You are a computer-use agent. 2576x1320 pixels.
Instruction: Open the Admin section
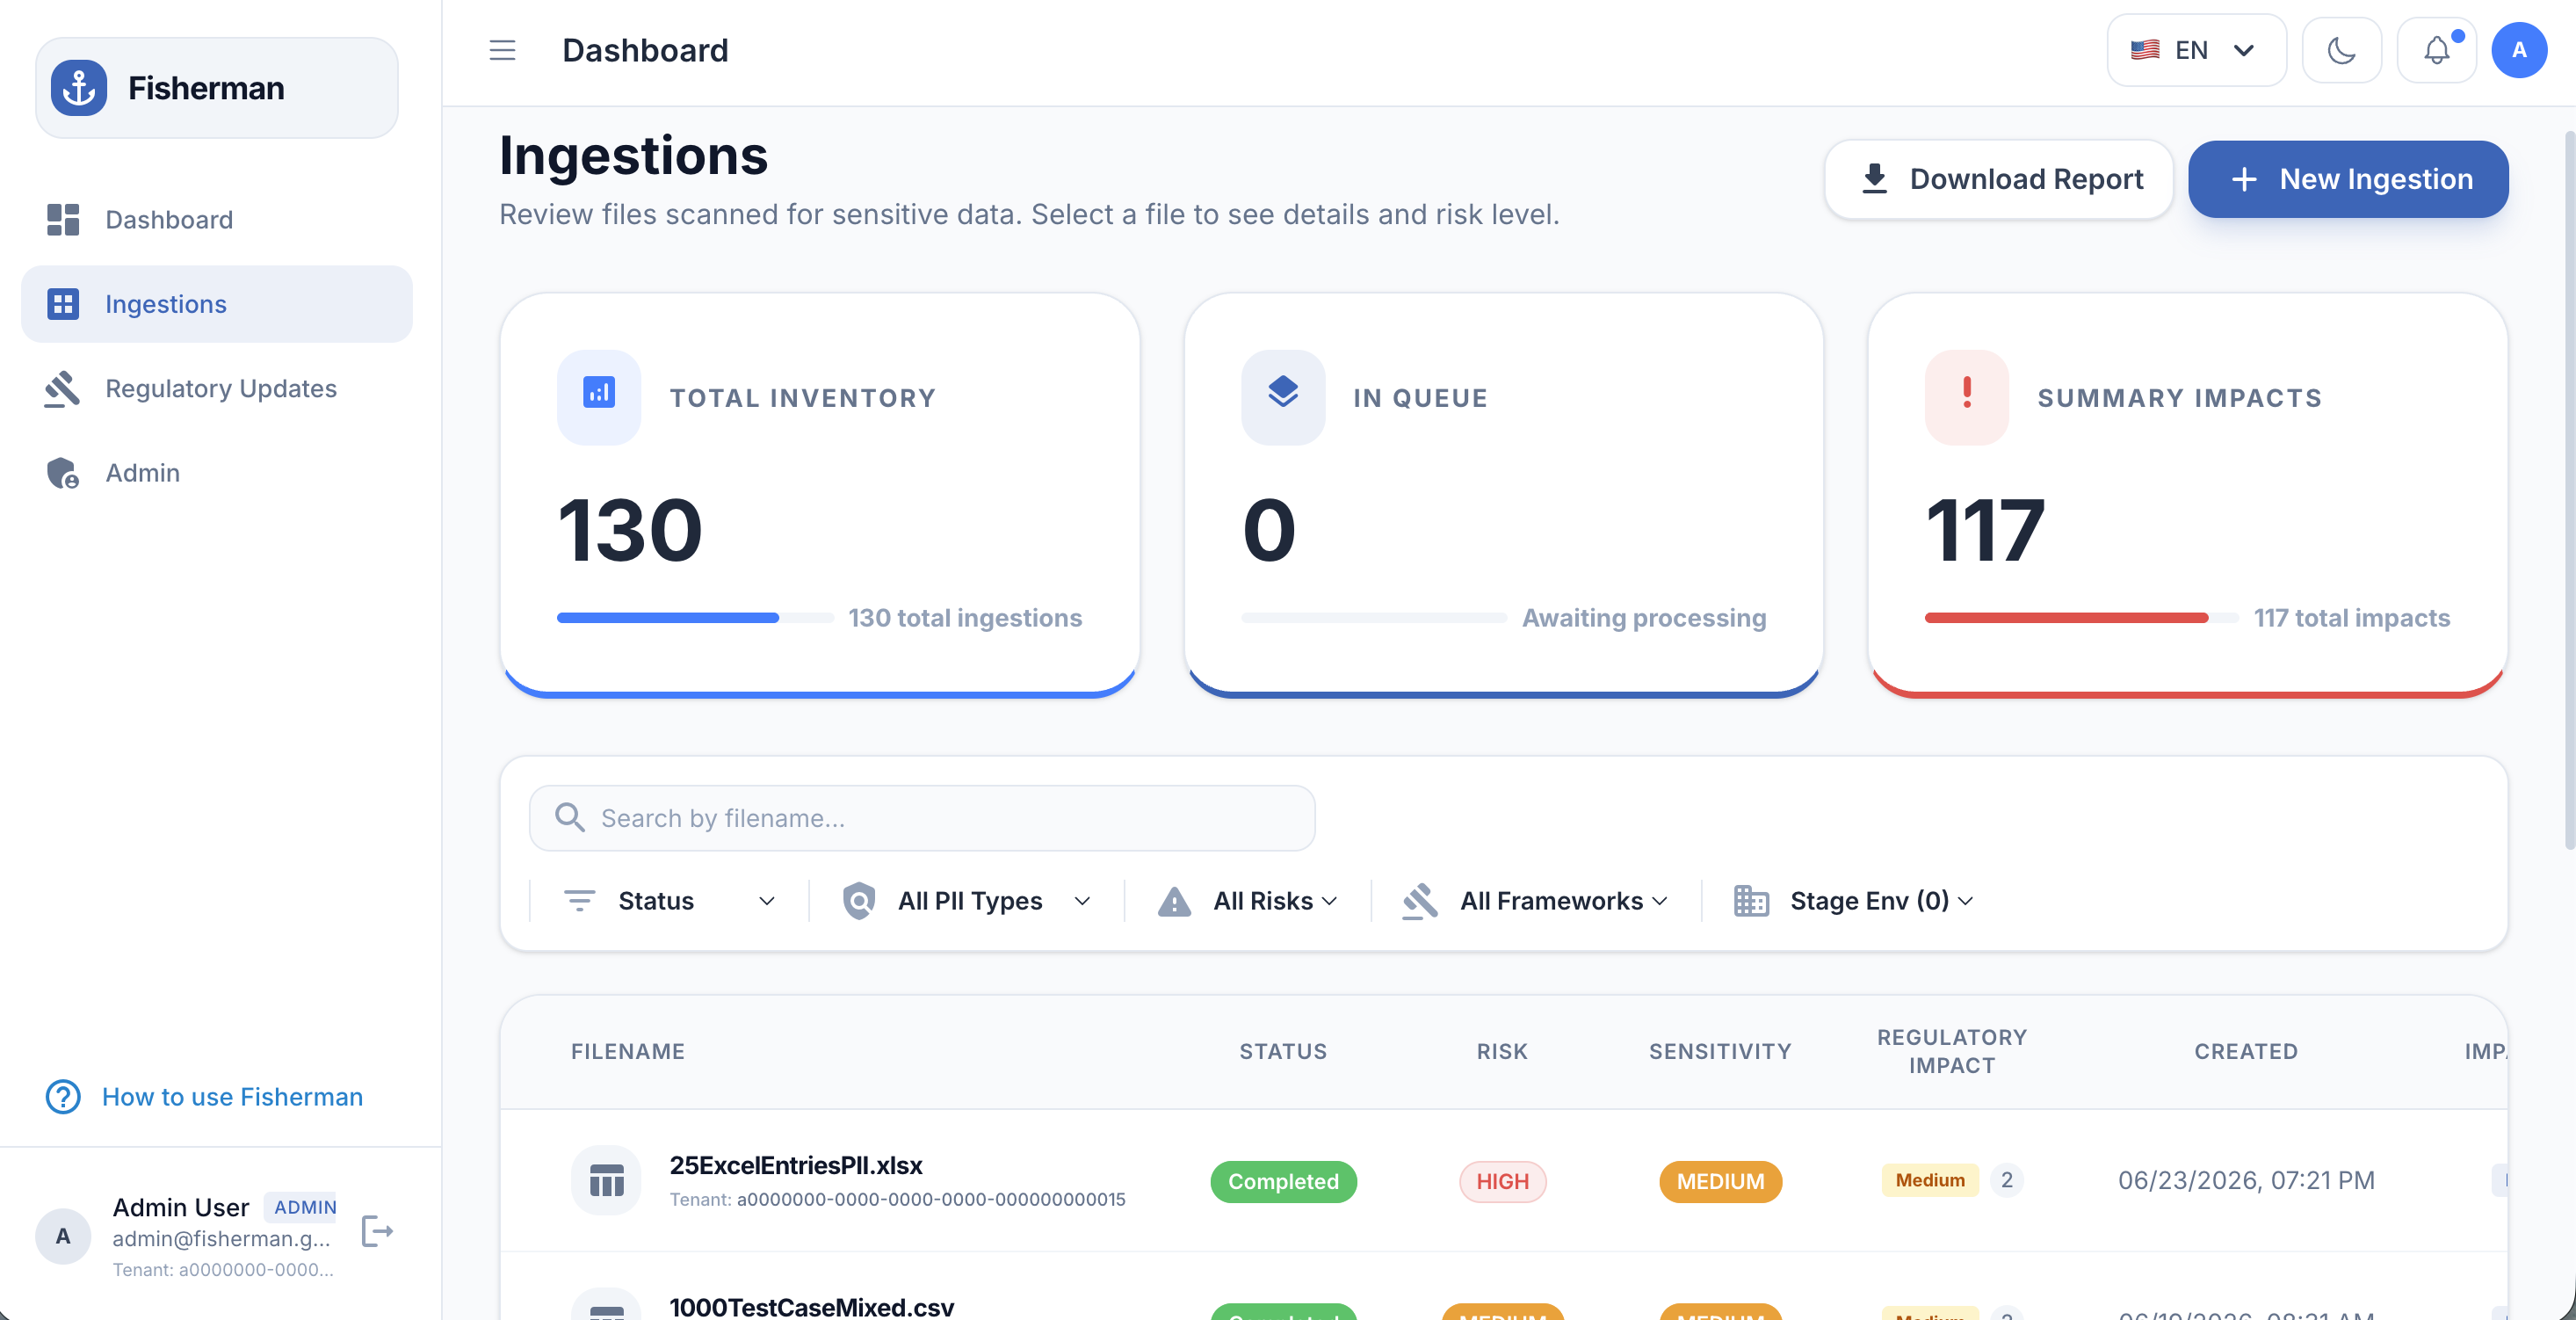click(217, 472)
